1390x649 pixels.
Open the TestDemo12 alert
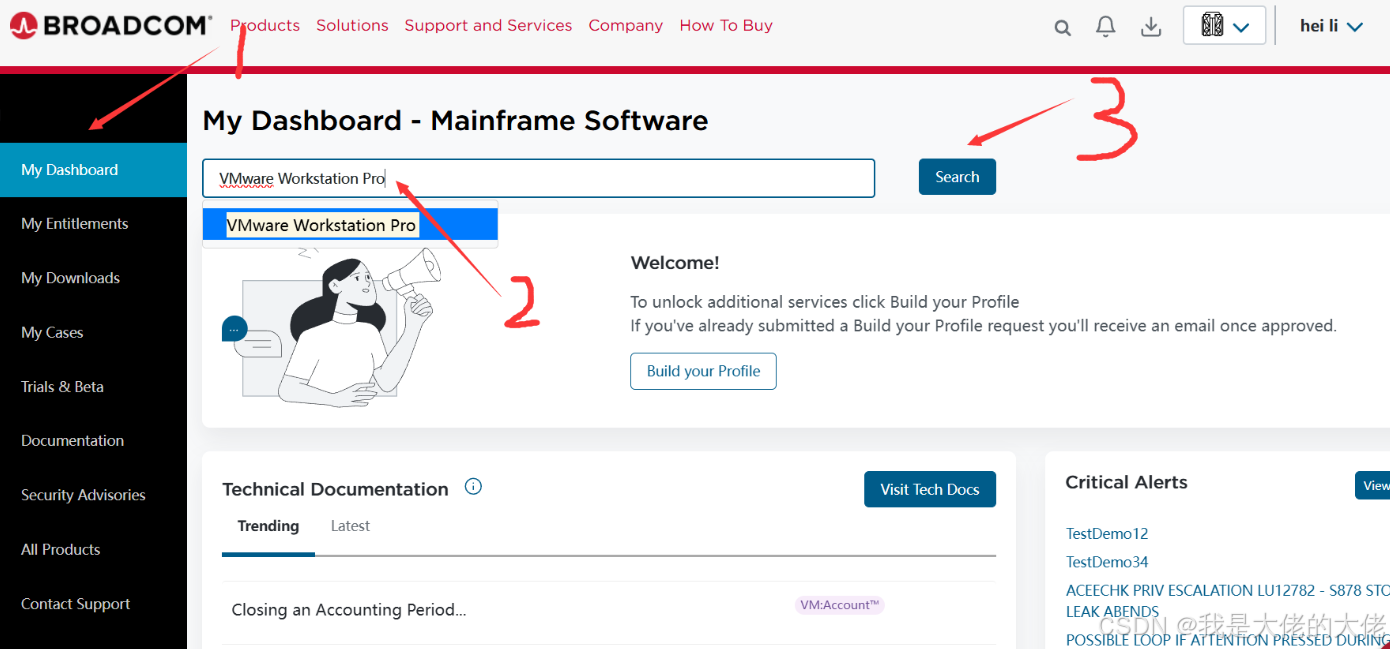pos(1107,534)
